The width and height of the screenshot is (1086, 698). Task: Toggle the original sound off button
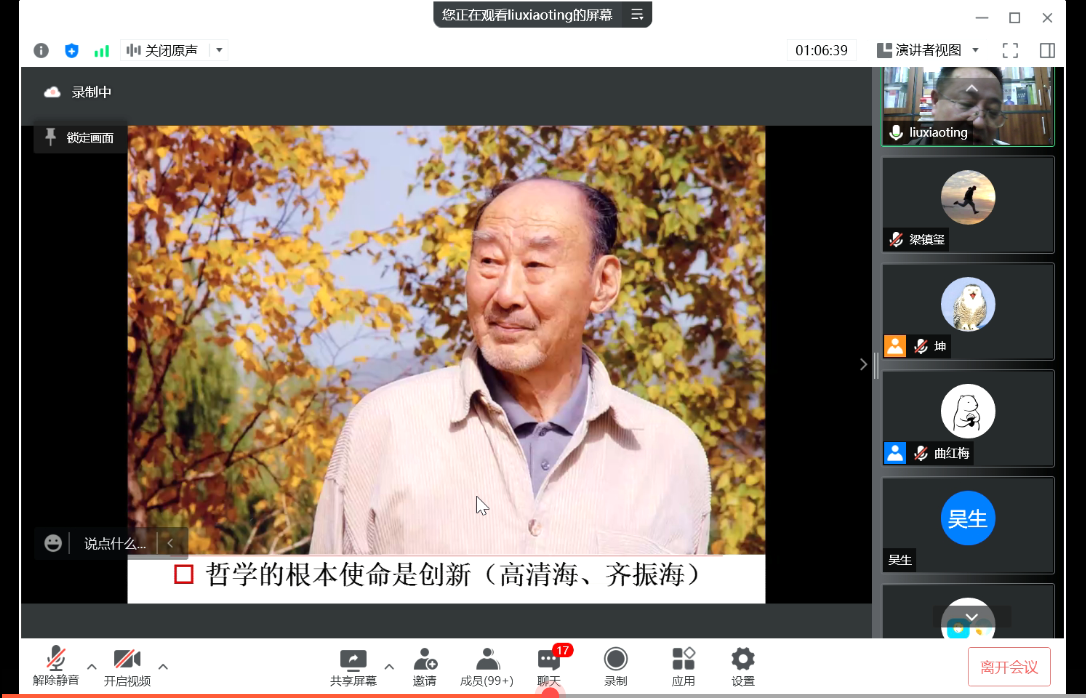pos(163,50)
